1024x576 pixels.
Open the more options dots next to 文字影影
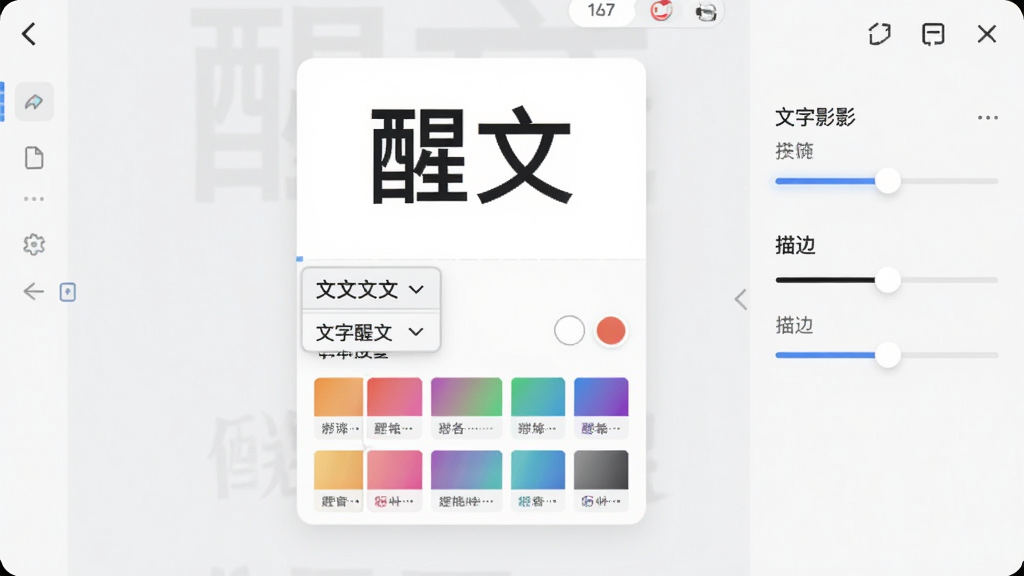(x=987, y=118)
